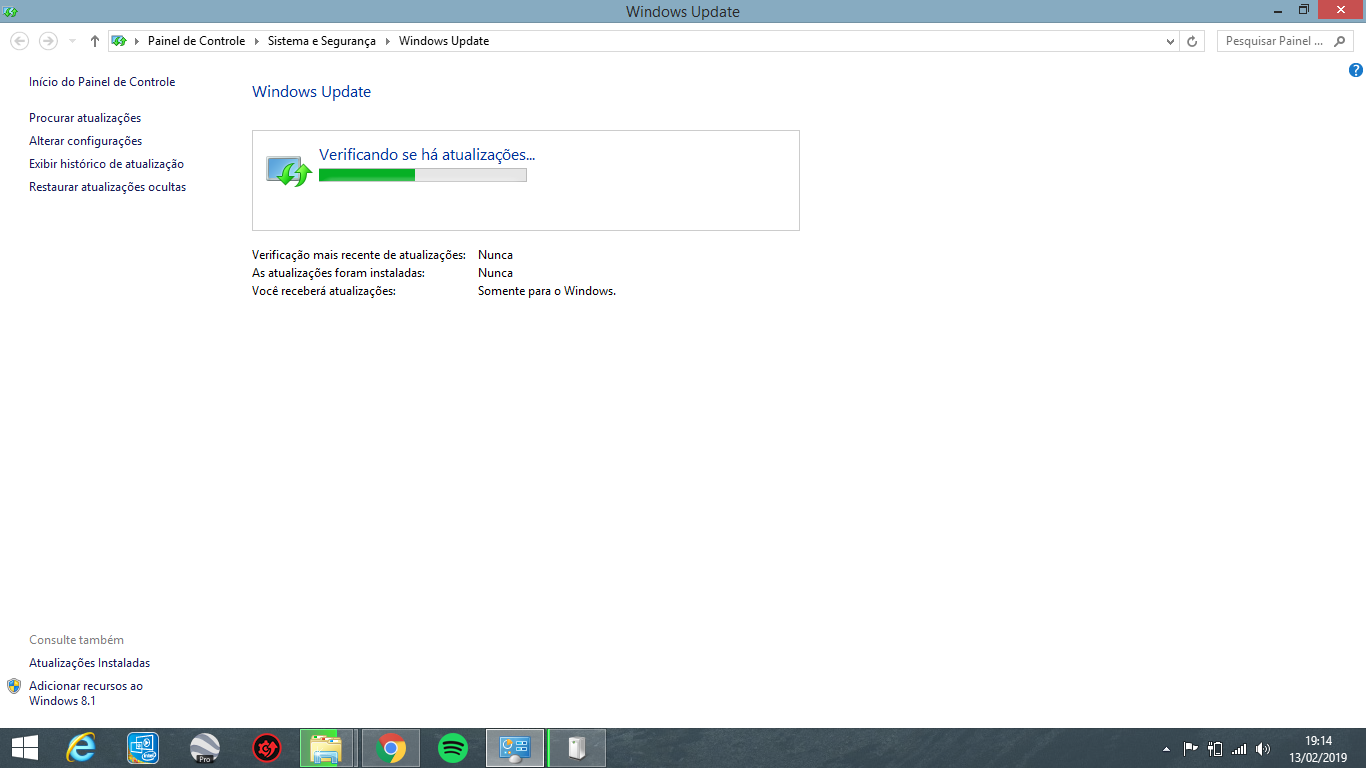Screen dimensions: 1366x768
Task: Select Windows Update breadcrumb segment
Action: click(444, 41)
